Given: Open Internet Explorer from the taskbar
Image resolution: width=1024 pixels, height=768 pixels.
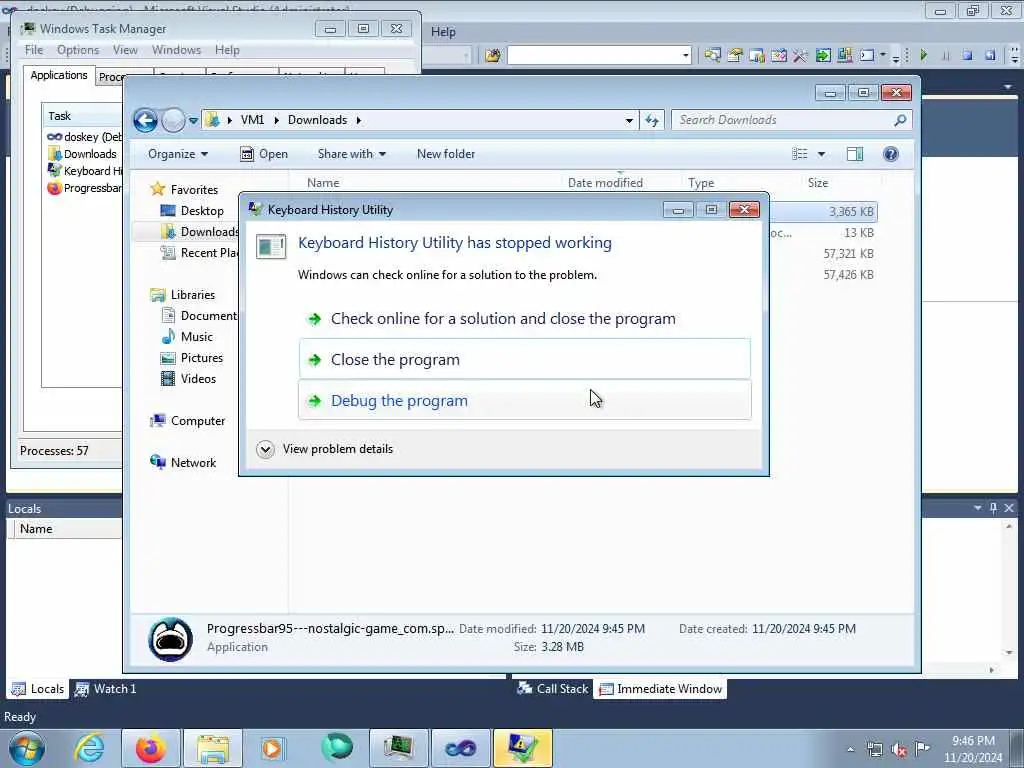Looking at the screenshot, I should click(89, 748).
